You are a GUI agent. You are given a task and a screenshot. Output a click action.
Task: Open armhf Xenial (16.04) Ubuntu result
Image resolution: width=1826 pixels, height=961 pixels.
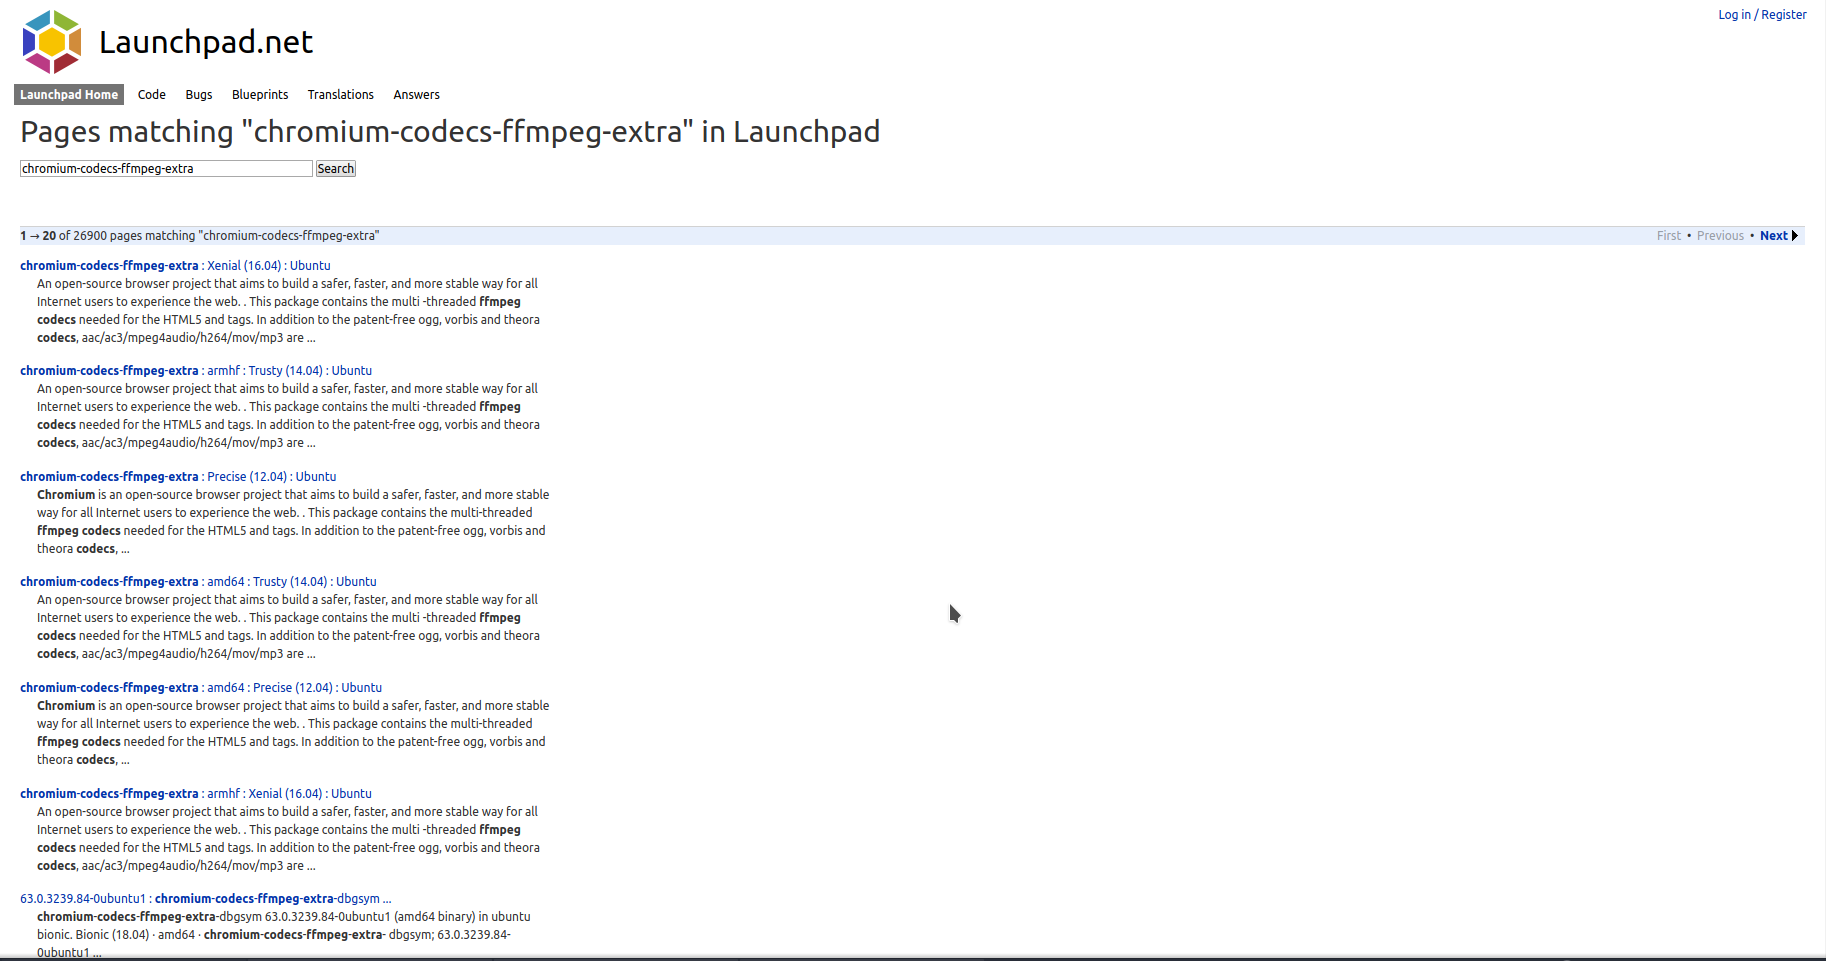click(x=196, y=794)
